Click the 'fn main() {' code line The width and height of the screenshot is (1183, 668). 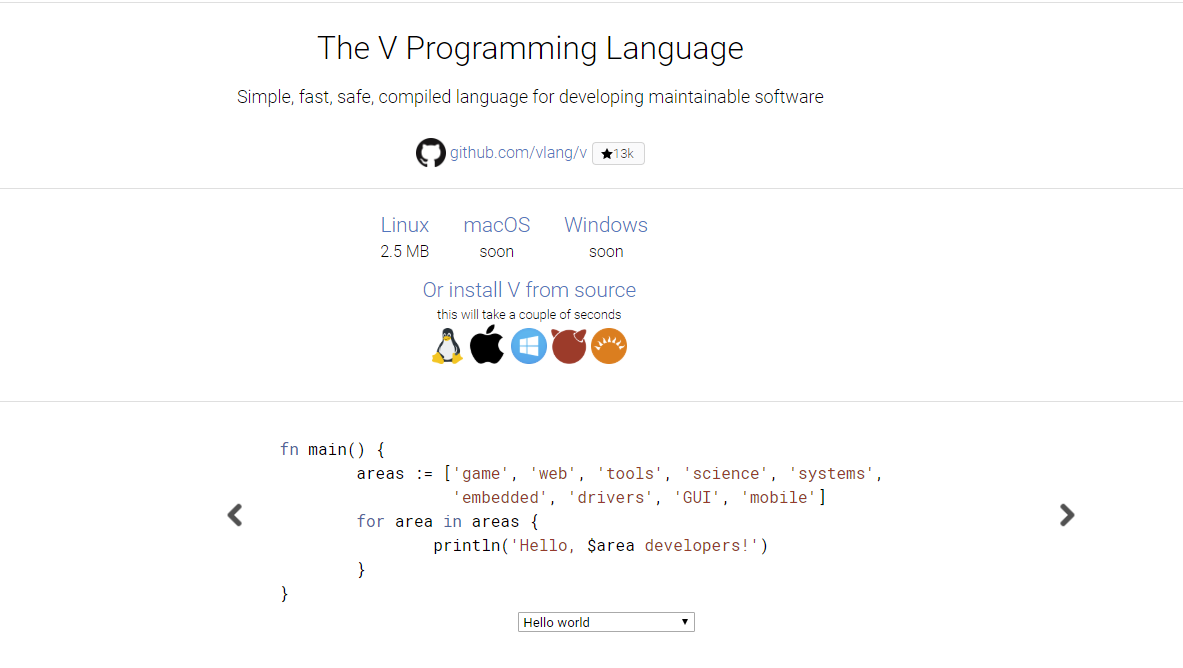[x=333, y=450]
